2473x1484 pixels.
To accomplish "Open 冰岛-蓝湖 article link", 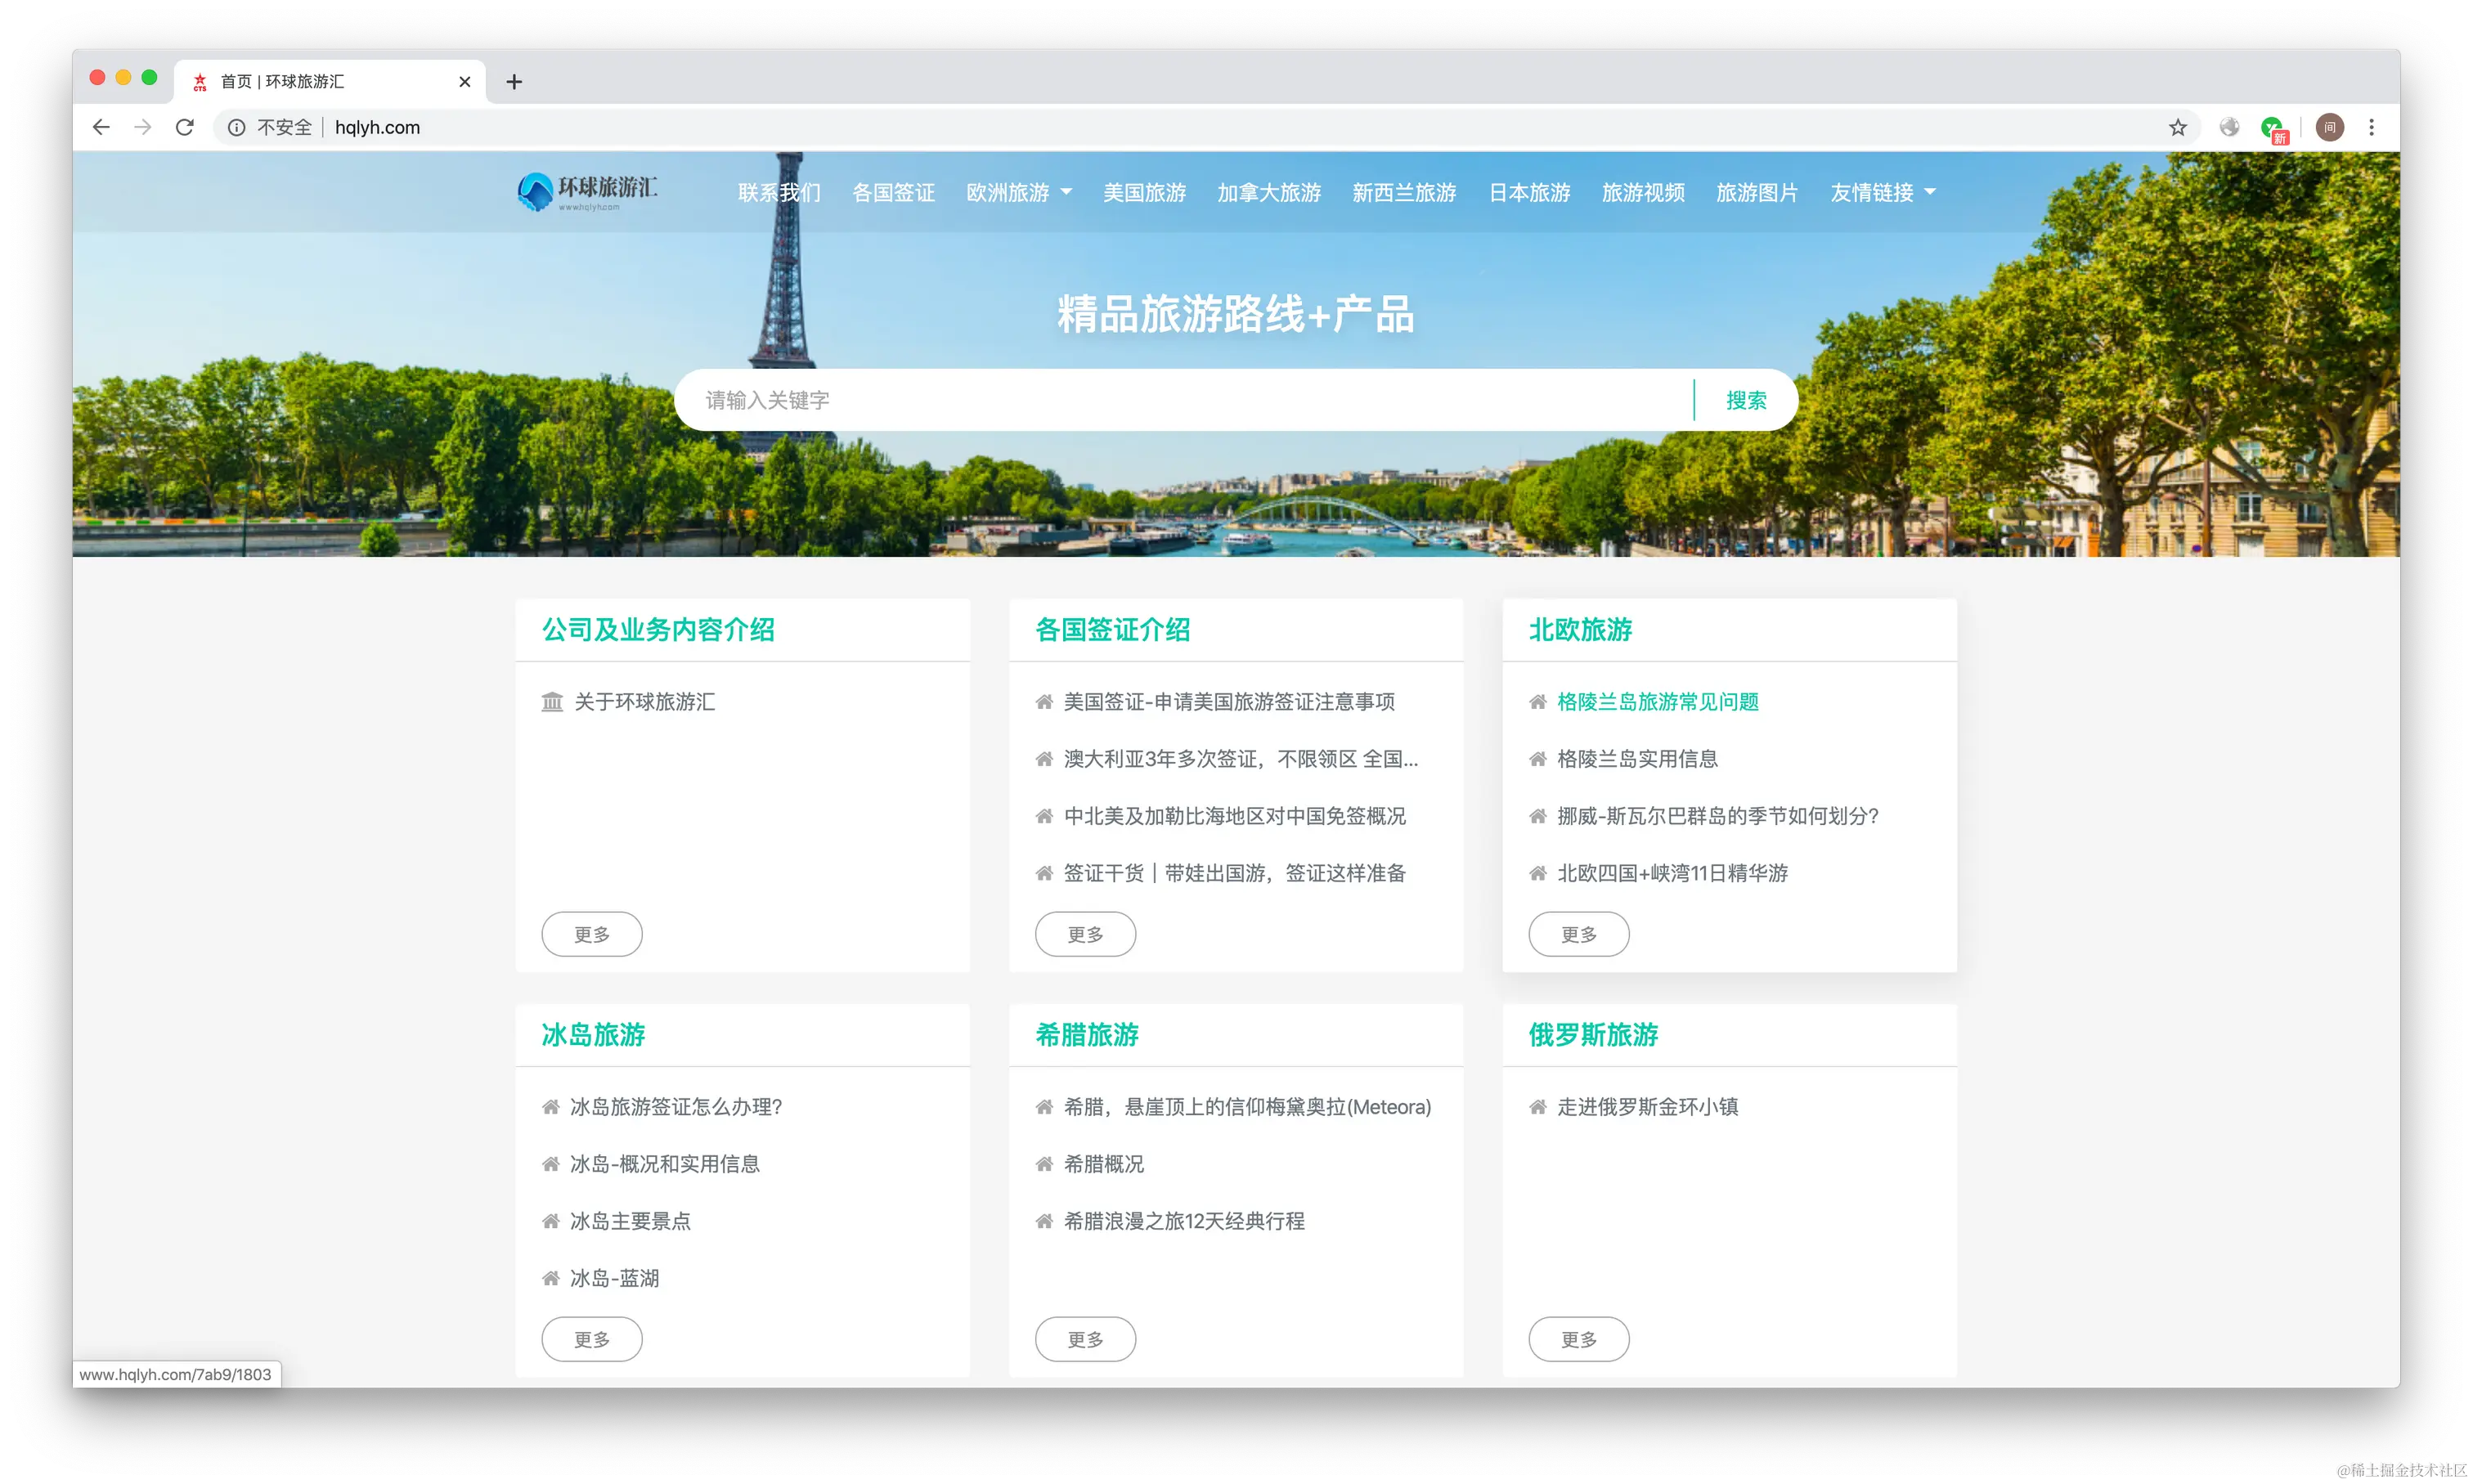I will click(x=614, y=1278).
